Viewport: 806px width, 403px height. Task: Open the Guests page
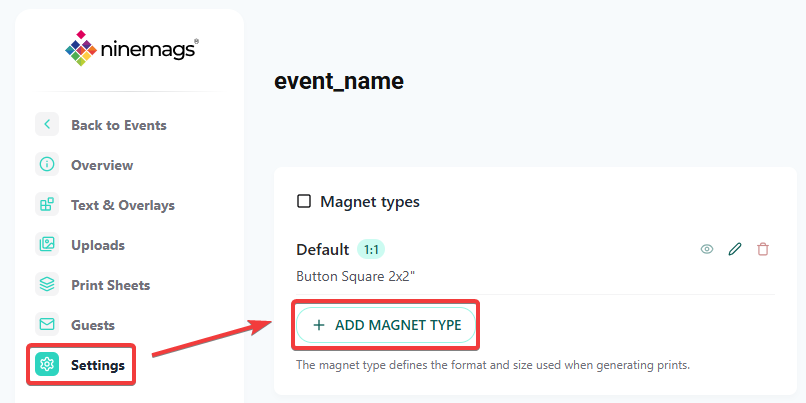point(93,325)
